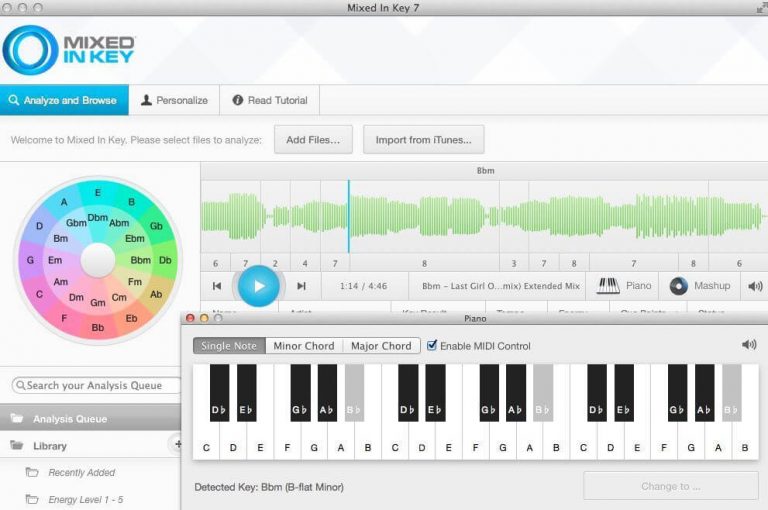Play the first G♭ black key

coord(300,393)
